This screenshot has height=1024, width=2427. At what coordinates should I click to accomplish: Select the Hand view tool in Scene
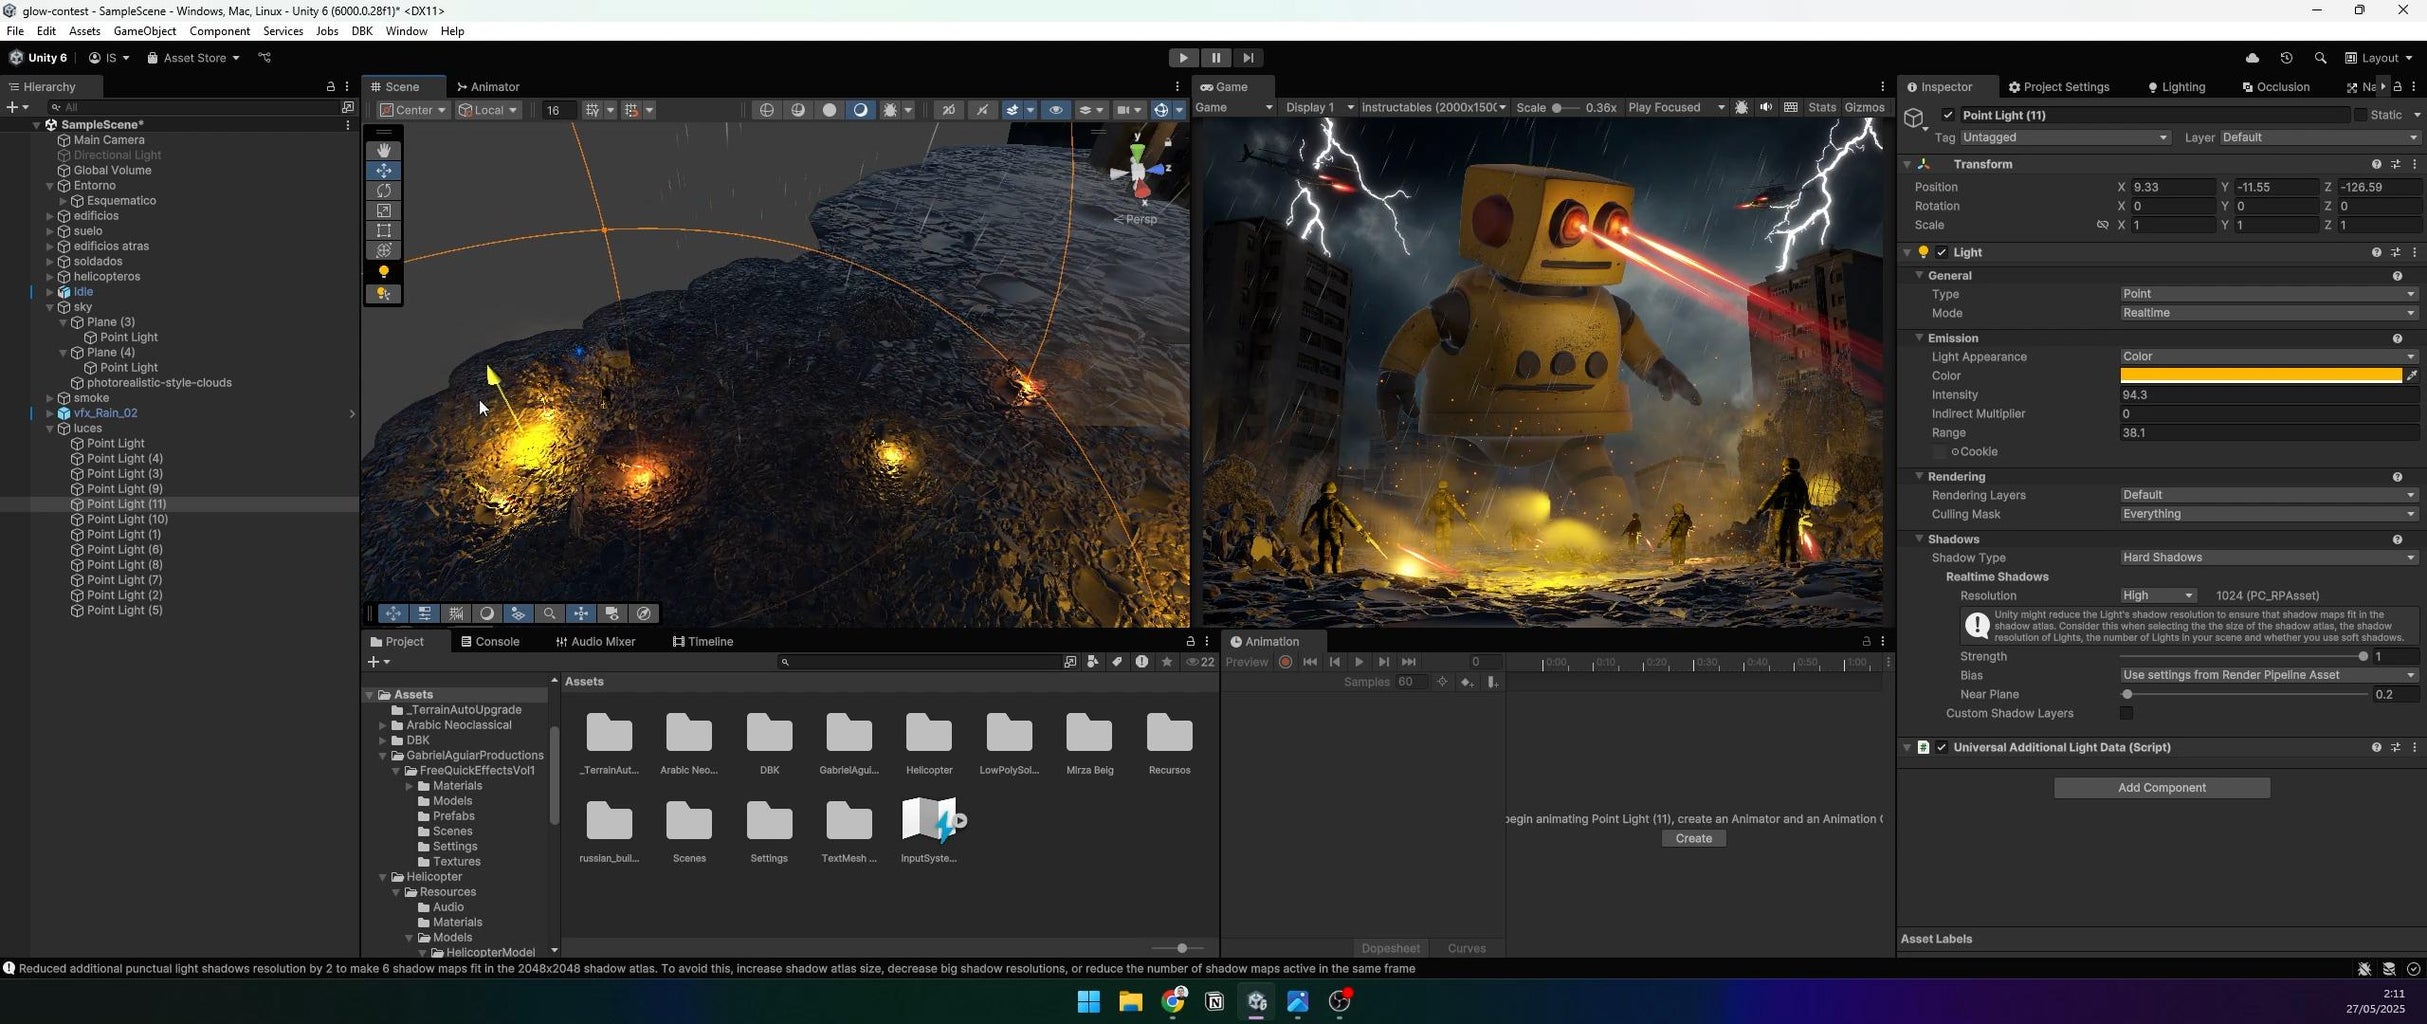[x=384, y=150]
